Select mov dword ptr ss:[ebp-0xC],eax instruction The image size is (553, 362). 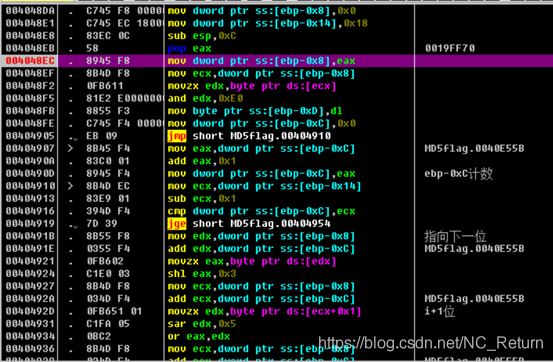[261, 174]
